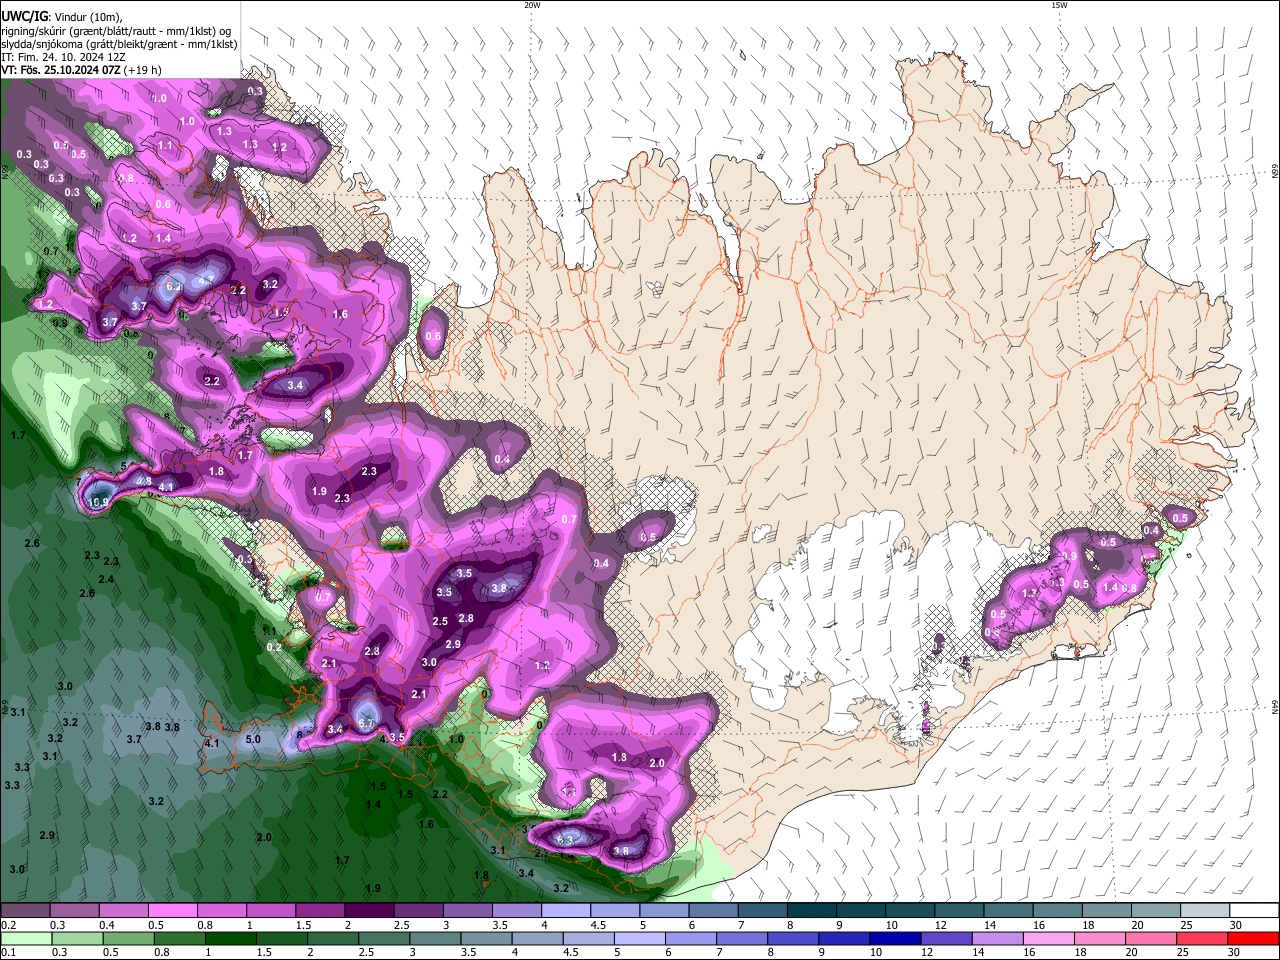Click the "Vindur (10m)," header text
The width and height of the screenshot is (1280, 960).
[88, 18]
